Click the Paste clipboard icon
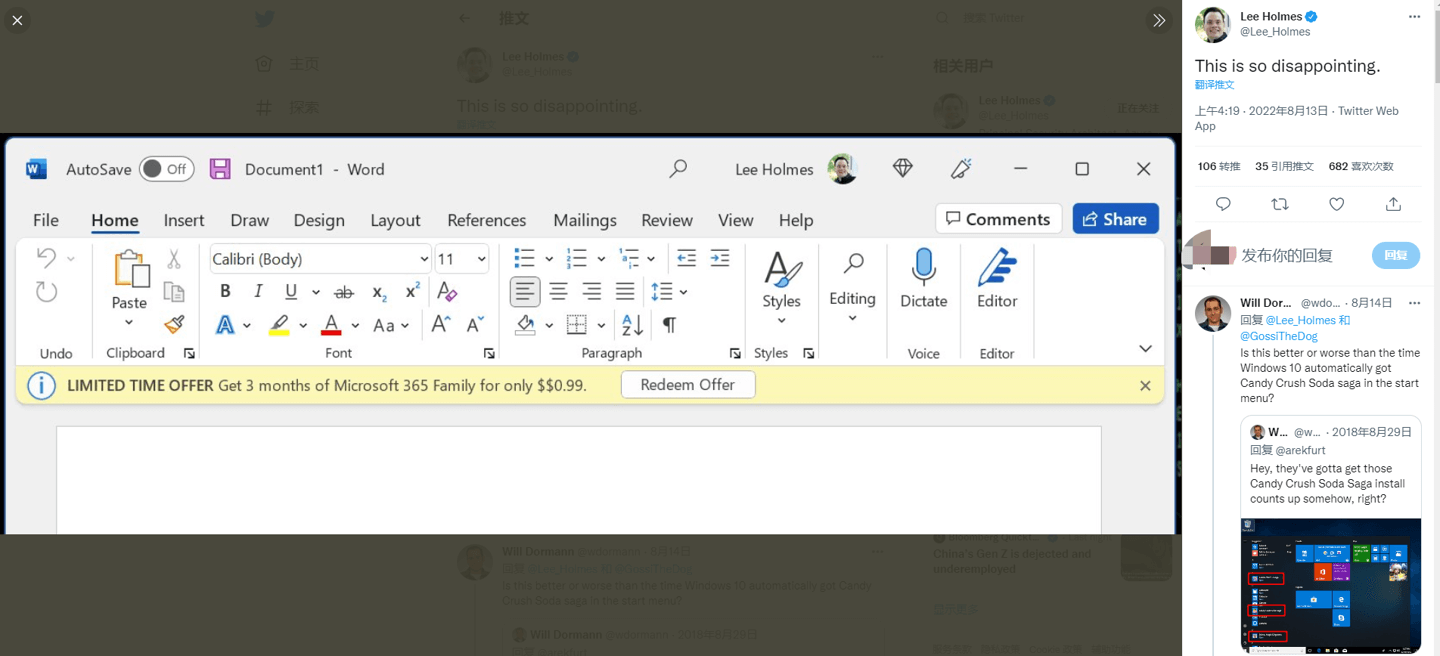Screen dimensions: 1440x656 (x=130, y=269)
